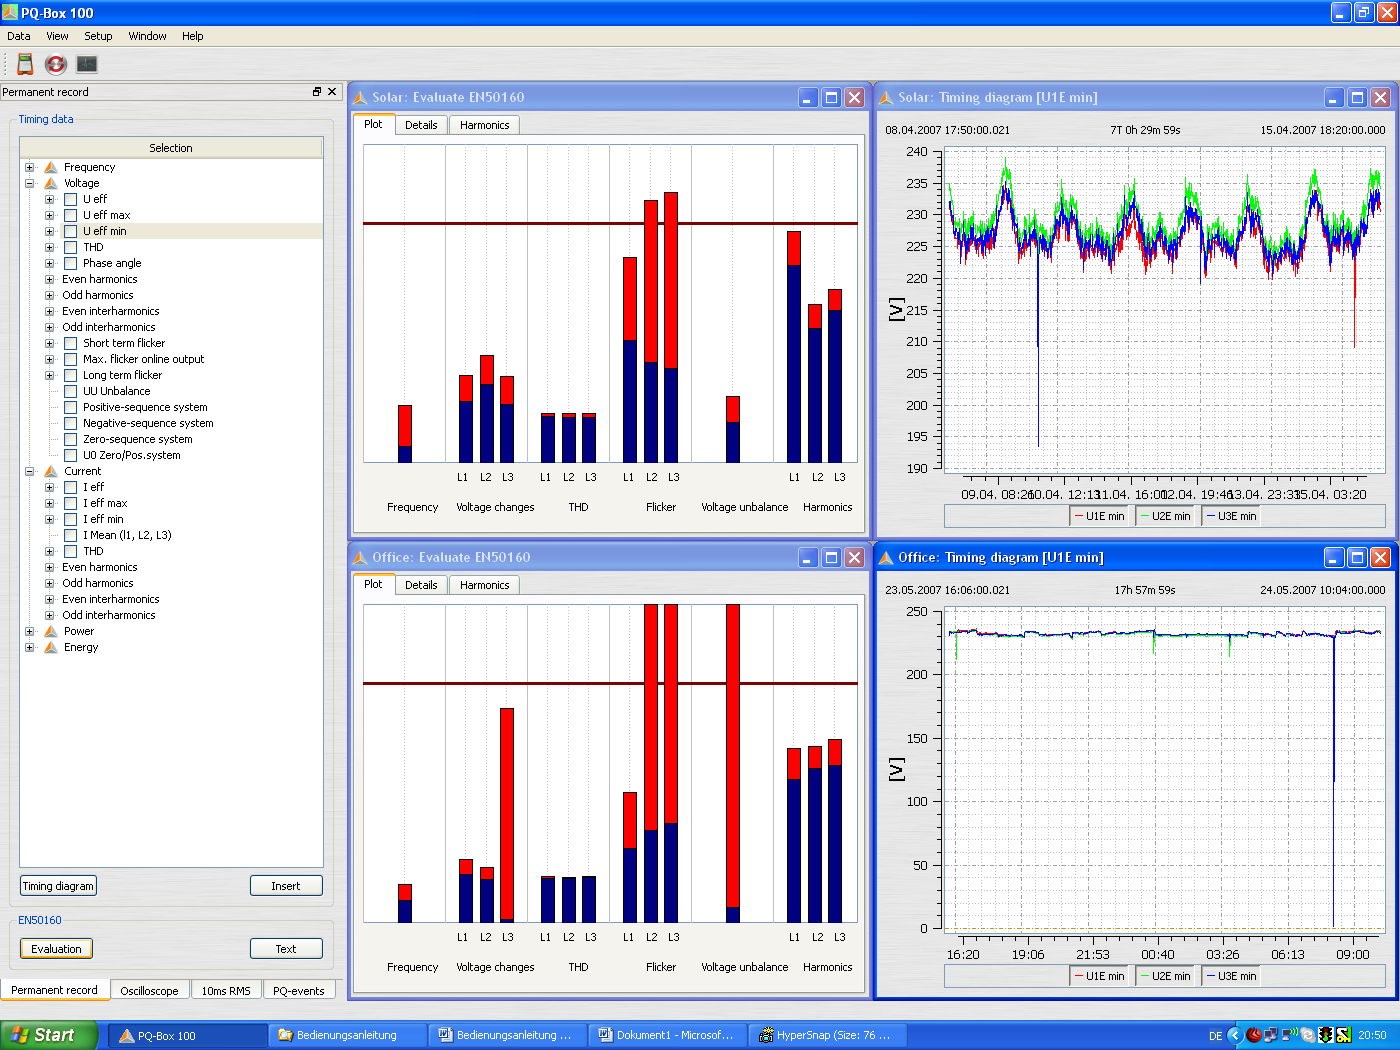Switch to the PQ-events tab

click(x=299, y=991)
